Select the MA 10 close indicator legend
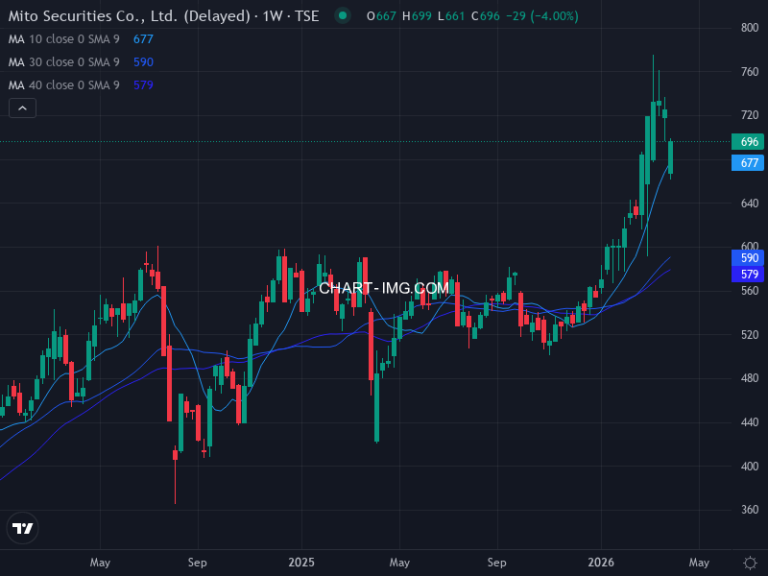The width and height of the screenshot is (768, 576). (64, 39)
